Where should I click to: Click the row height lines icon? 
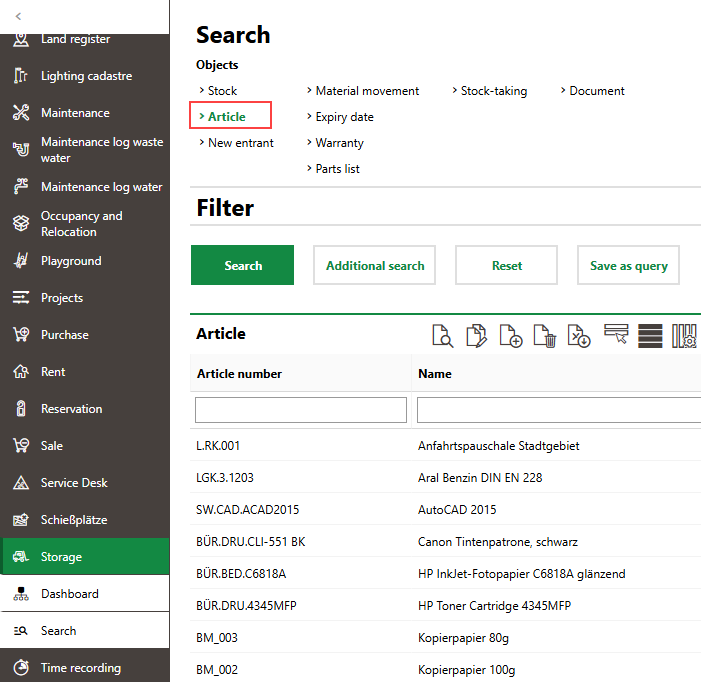[x=650, y=335]
